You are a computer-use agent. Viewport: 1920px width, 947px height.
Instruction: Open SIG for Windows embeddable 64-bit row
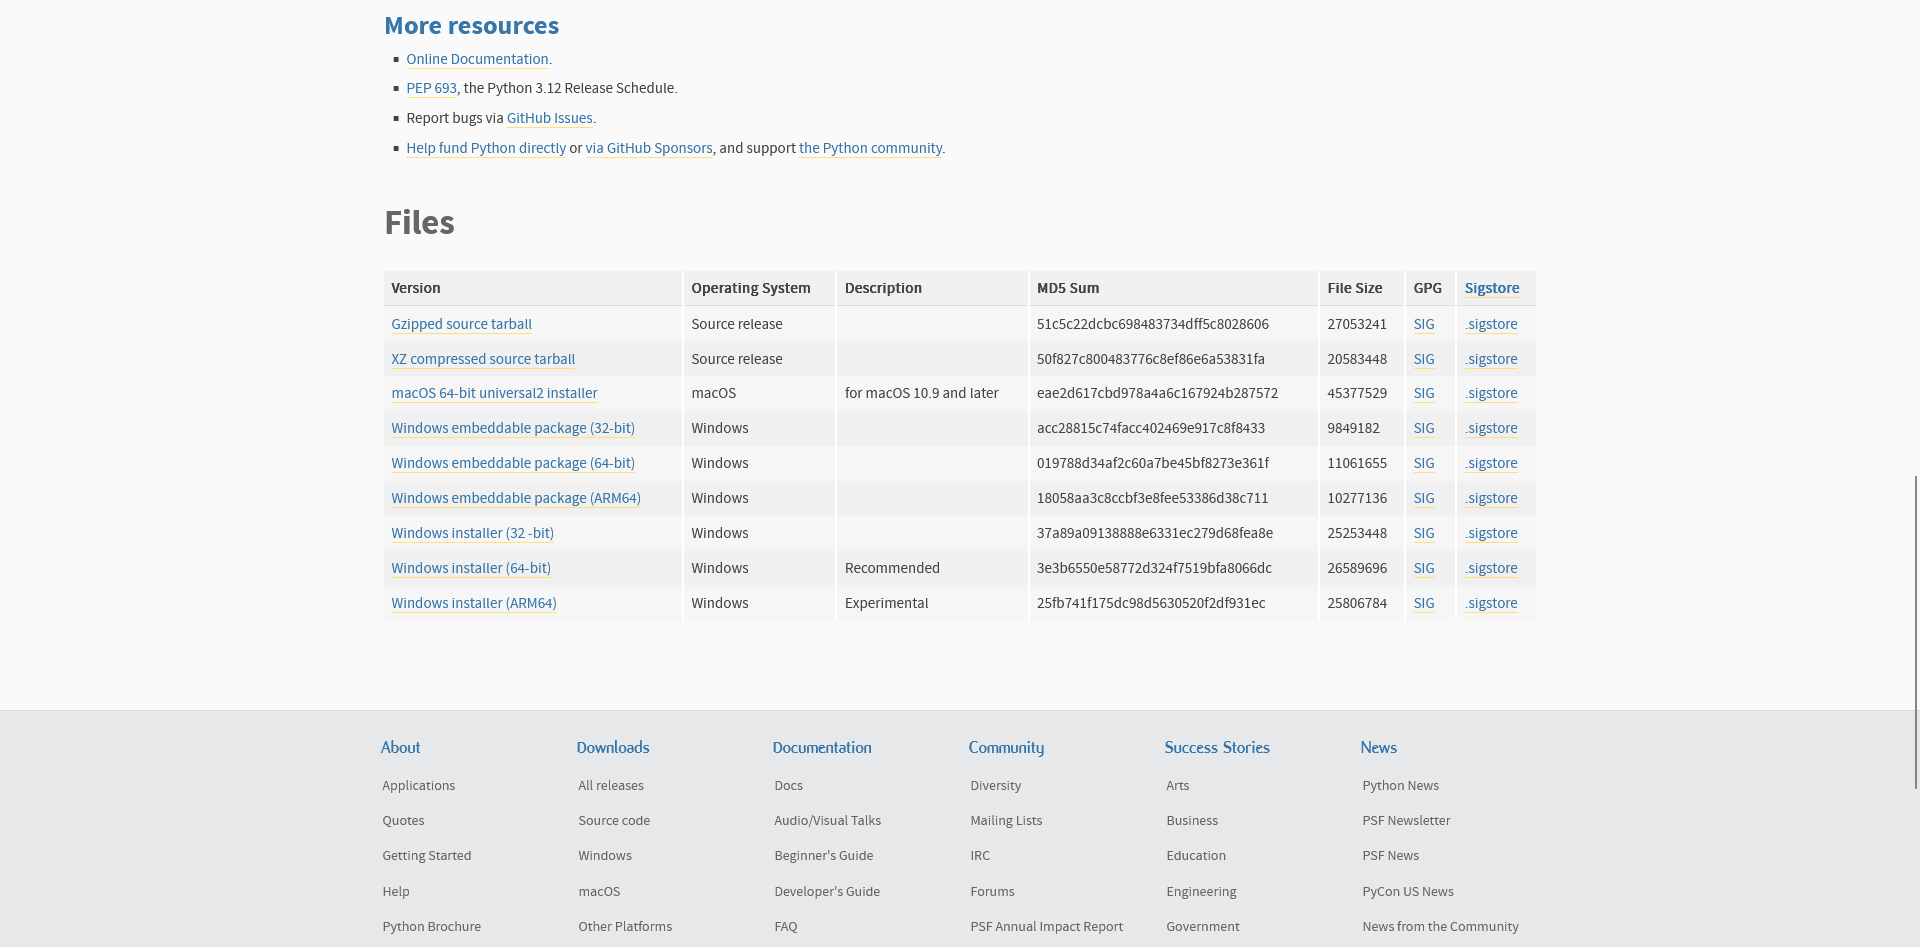(x=1424, y=463)
